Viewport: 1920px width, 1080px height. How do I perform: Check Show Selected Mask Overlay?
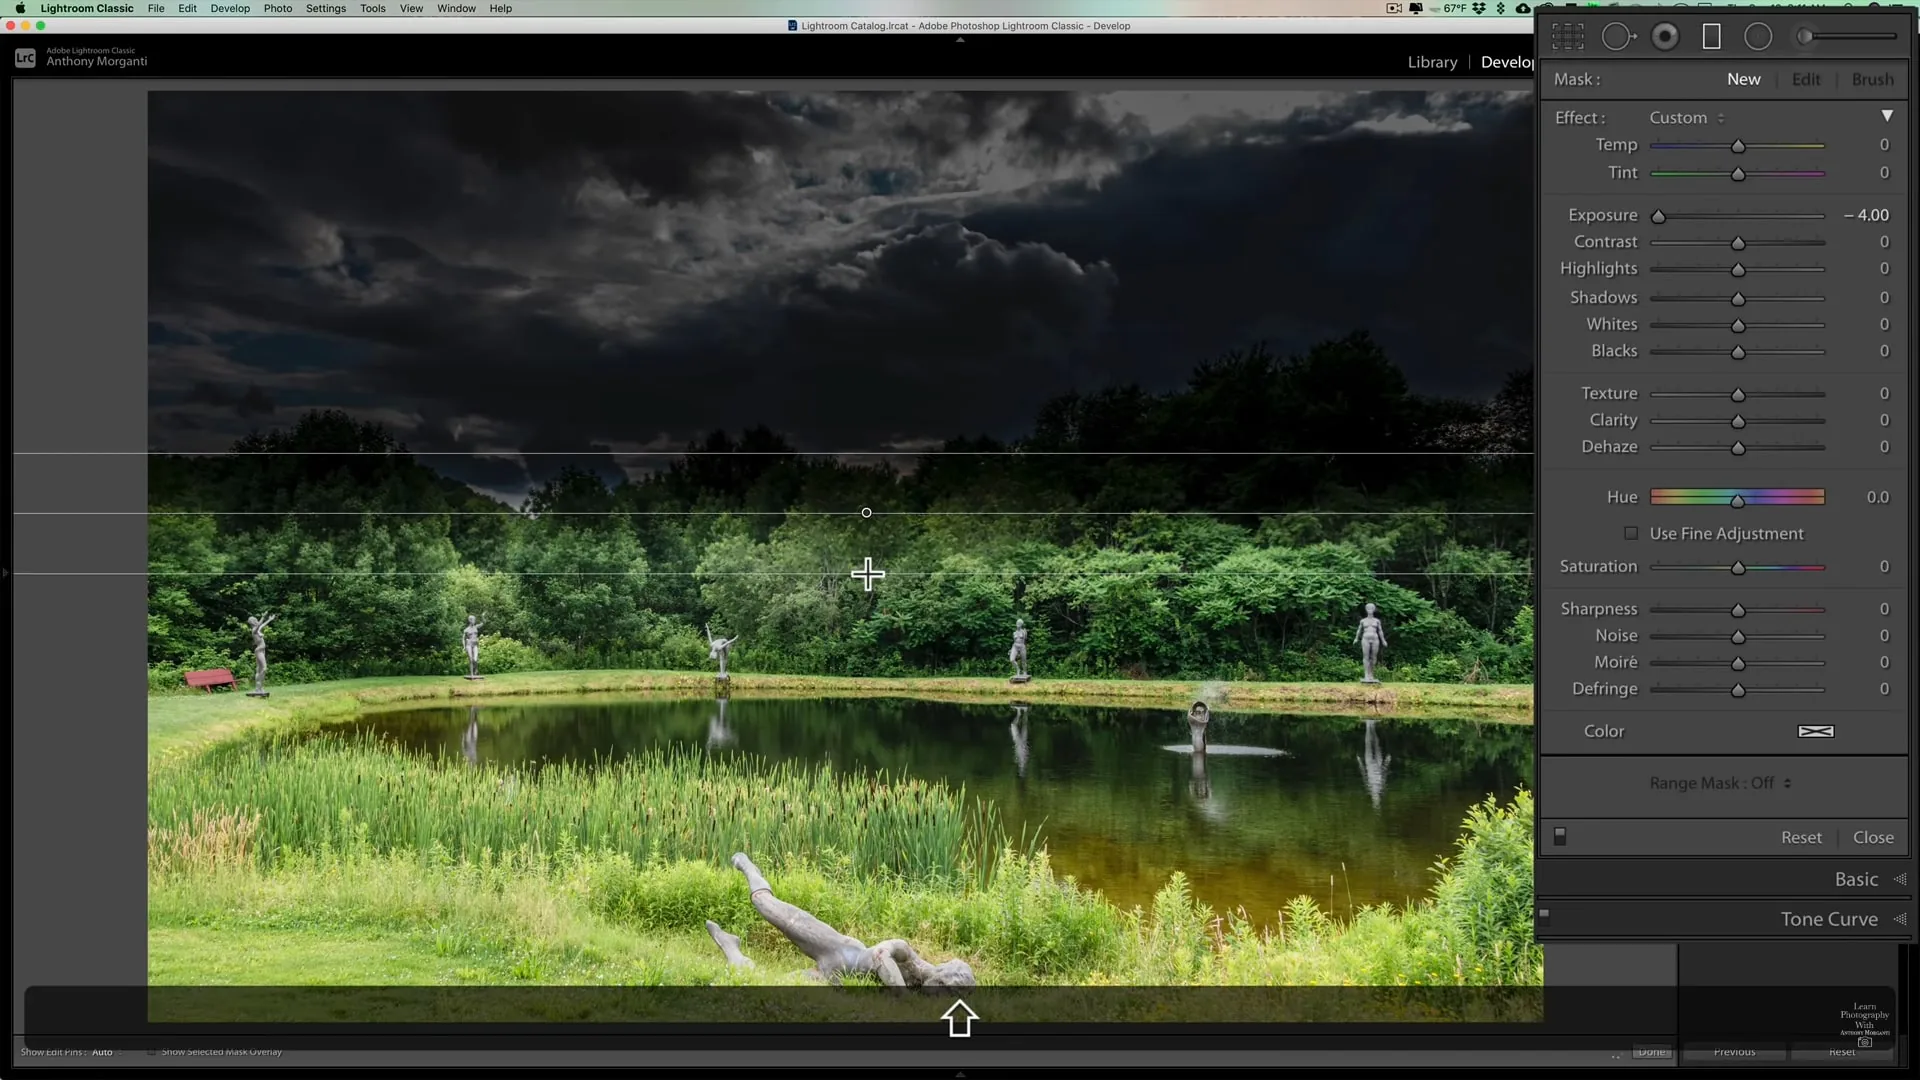click(x=152, y=1052)
